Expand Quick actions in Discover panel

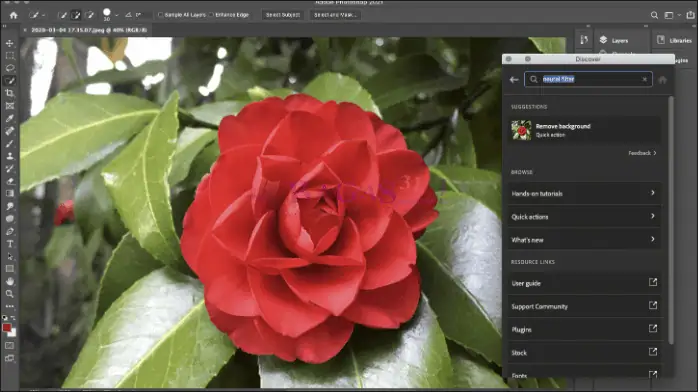584,217
